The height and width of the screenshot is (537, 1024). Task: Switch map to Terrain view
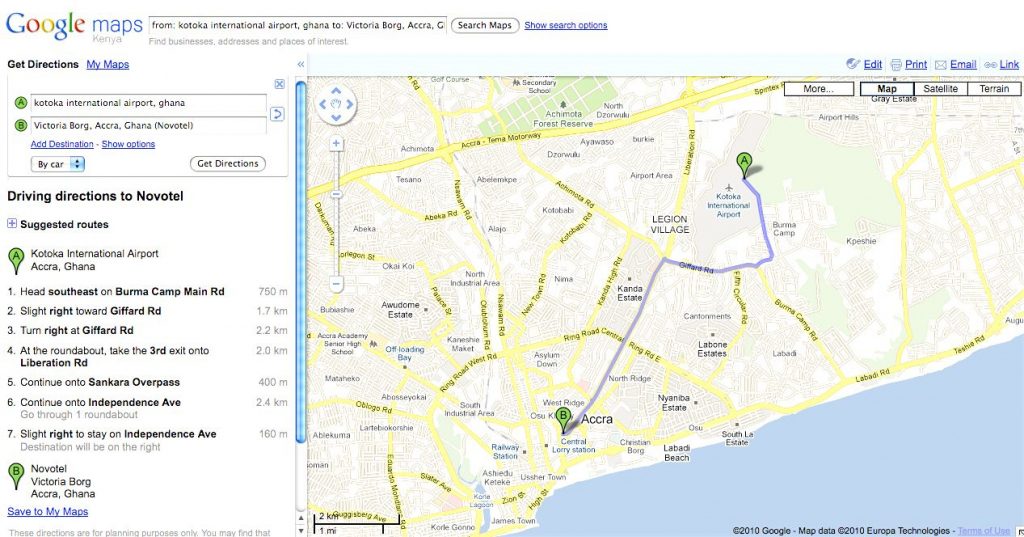993,89
